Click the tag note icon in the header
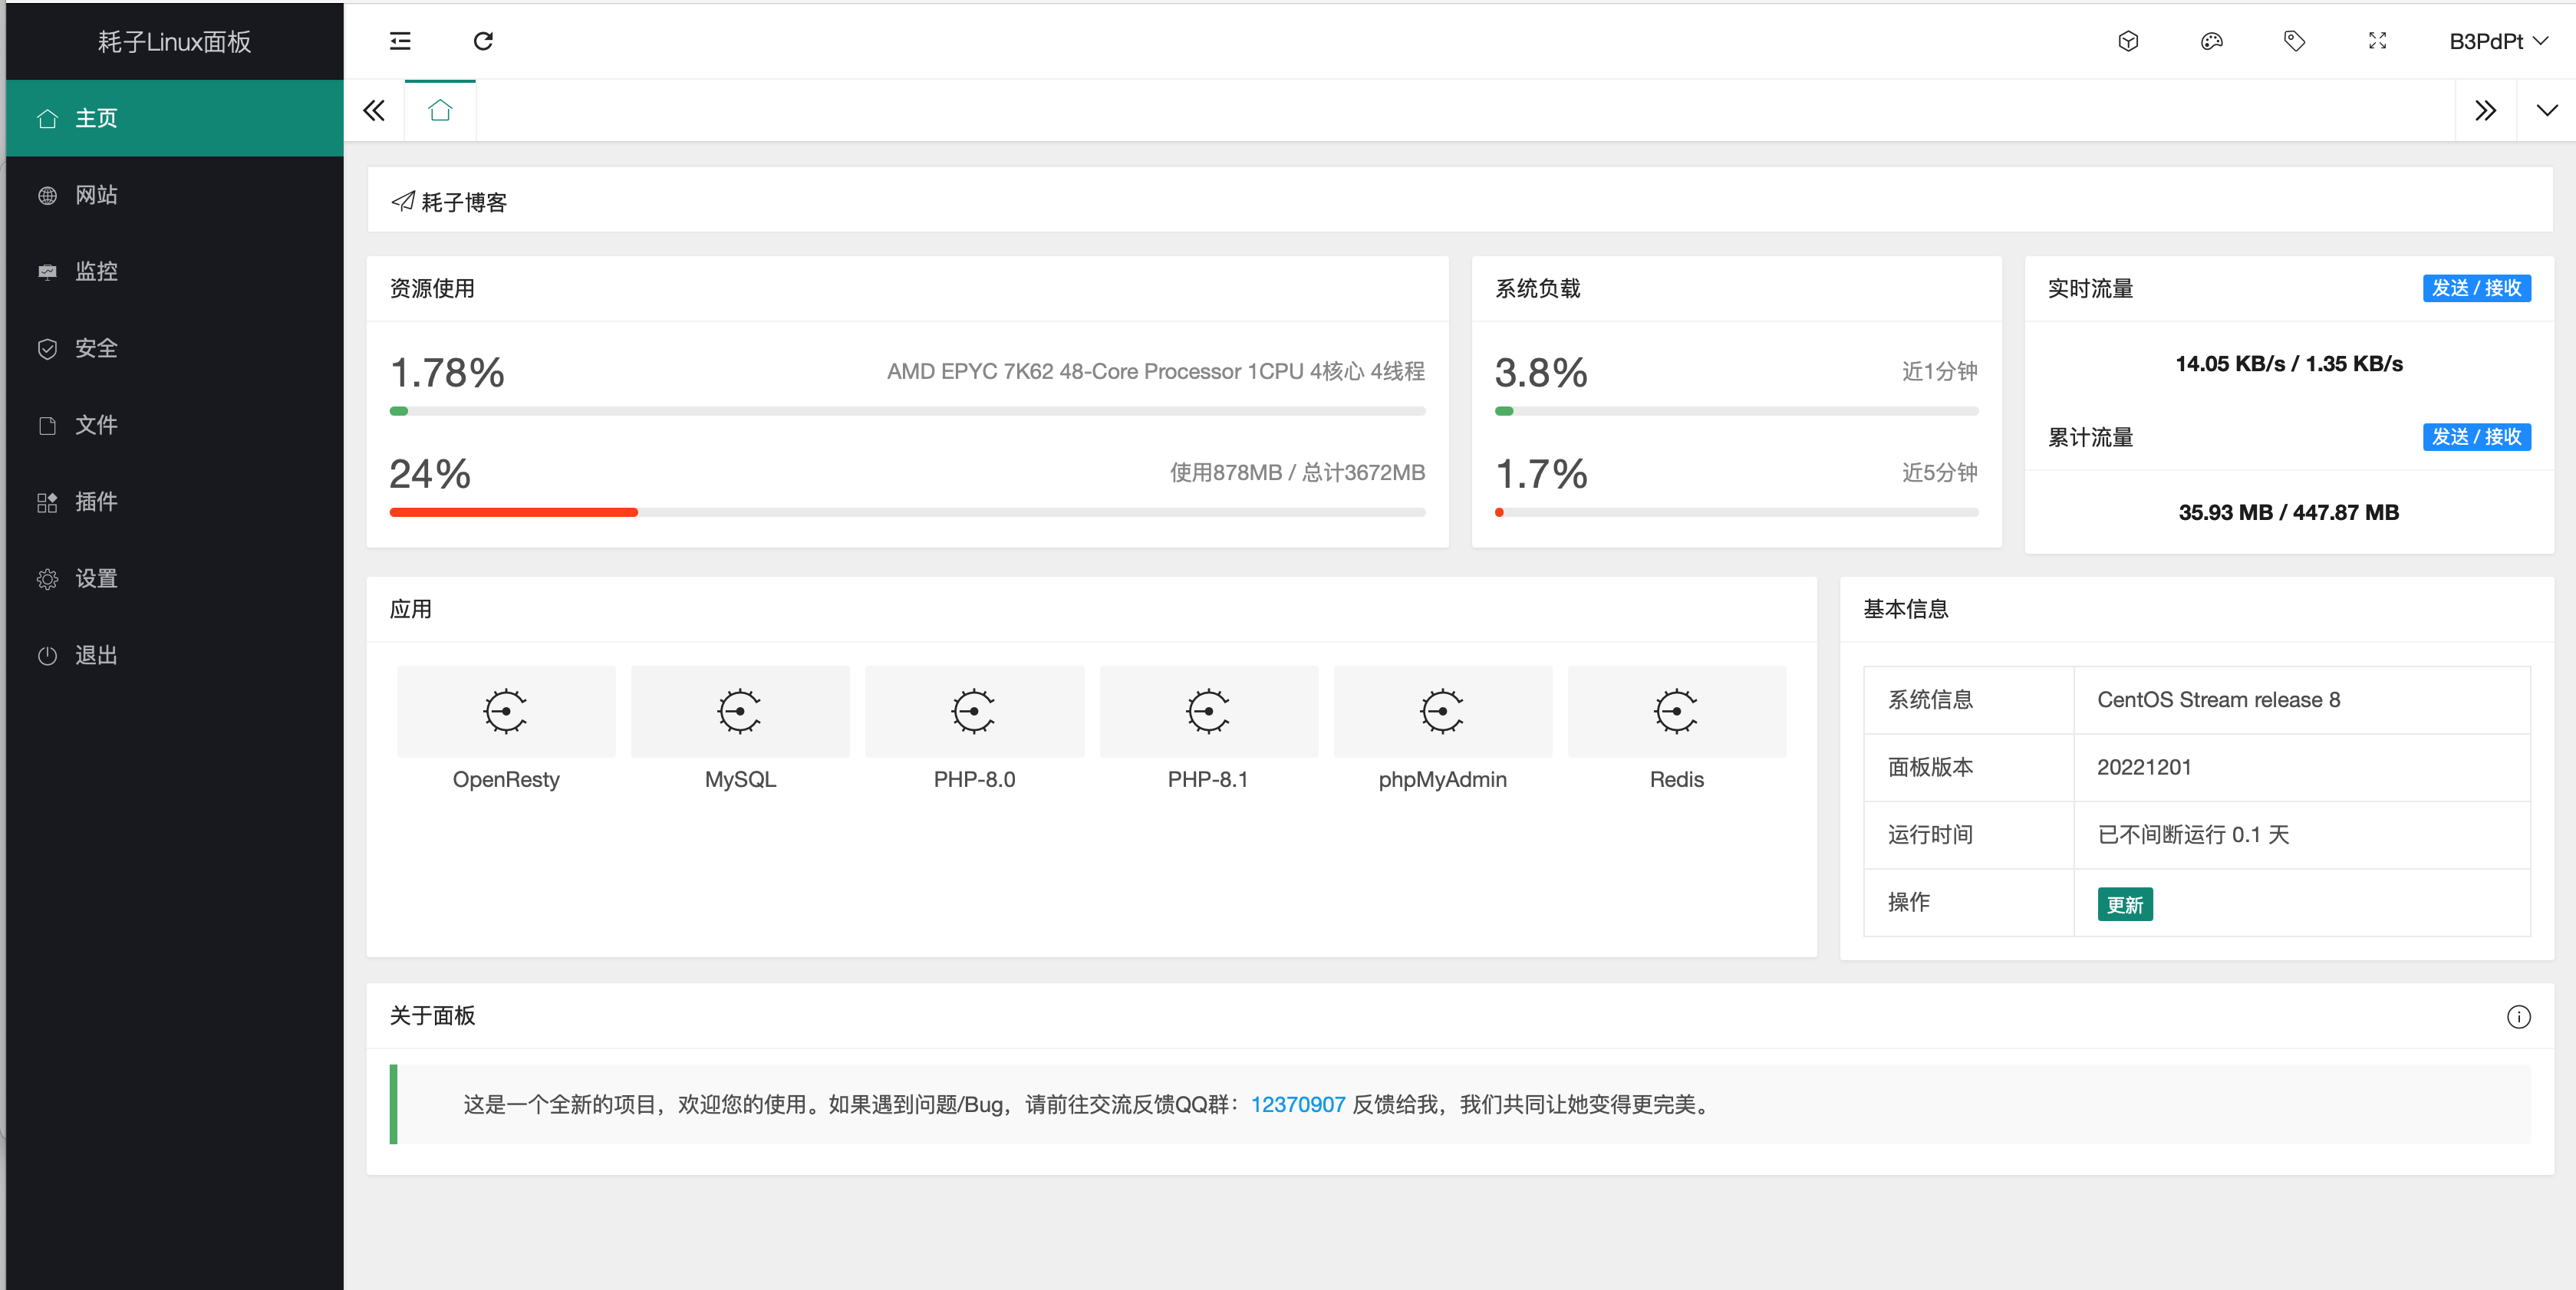The height and width of the screenshot is (1290, 2576). click(x=2294, y=41)
